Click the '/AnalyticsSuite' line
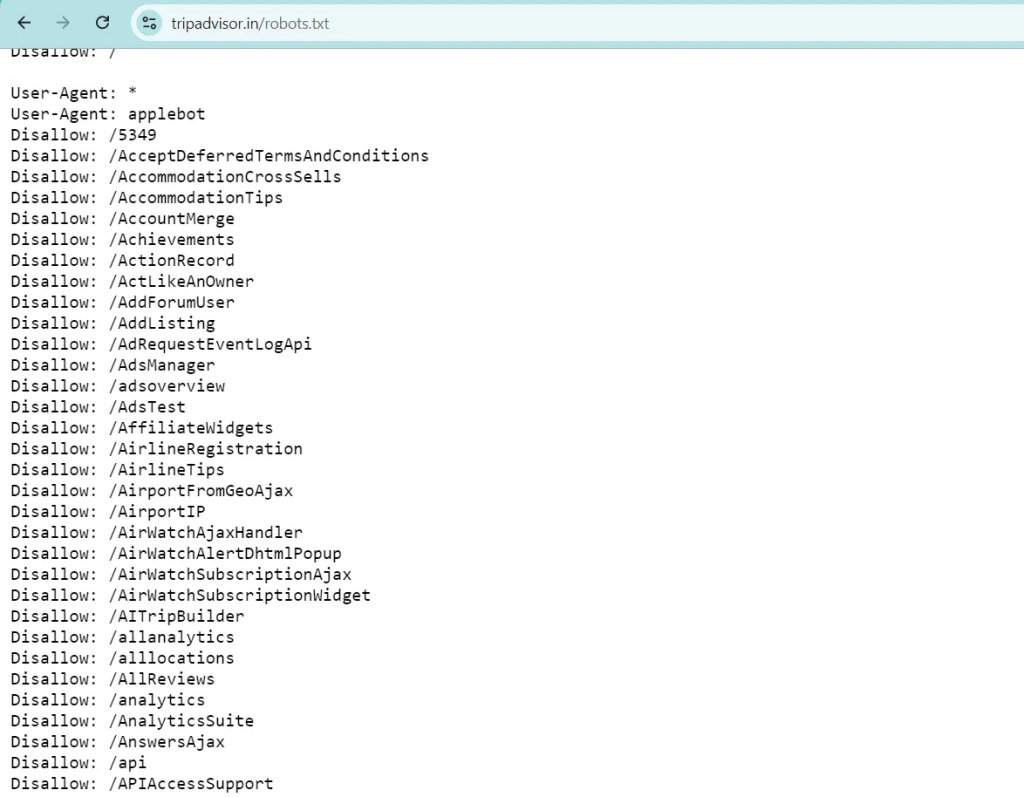The height and width of the screenshot is (797, 1024). 132,720
